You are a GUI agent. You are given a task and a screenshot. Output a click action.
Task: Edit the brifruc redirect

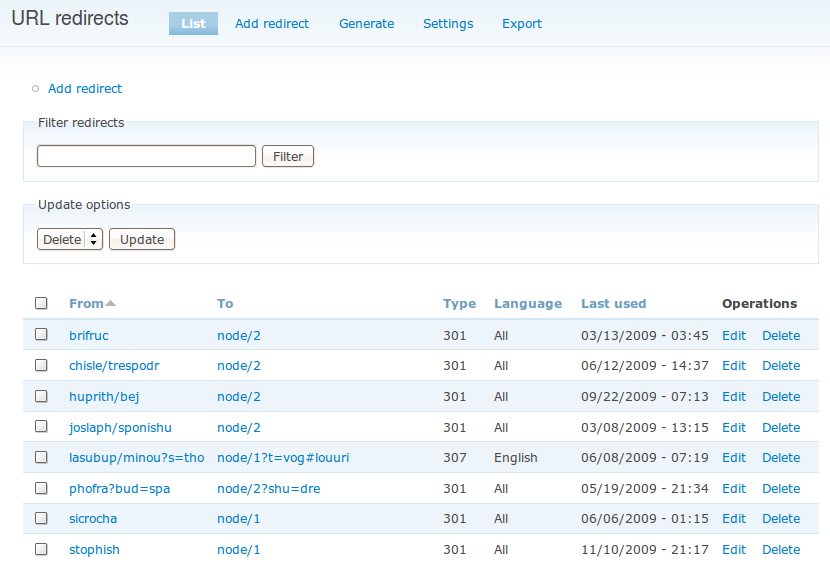pyautogui.click(x=734, y=336)
